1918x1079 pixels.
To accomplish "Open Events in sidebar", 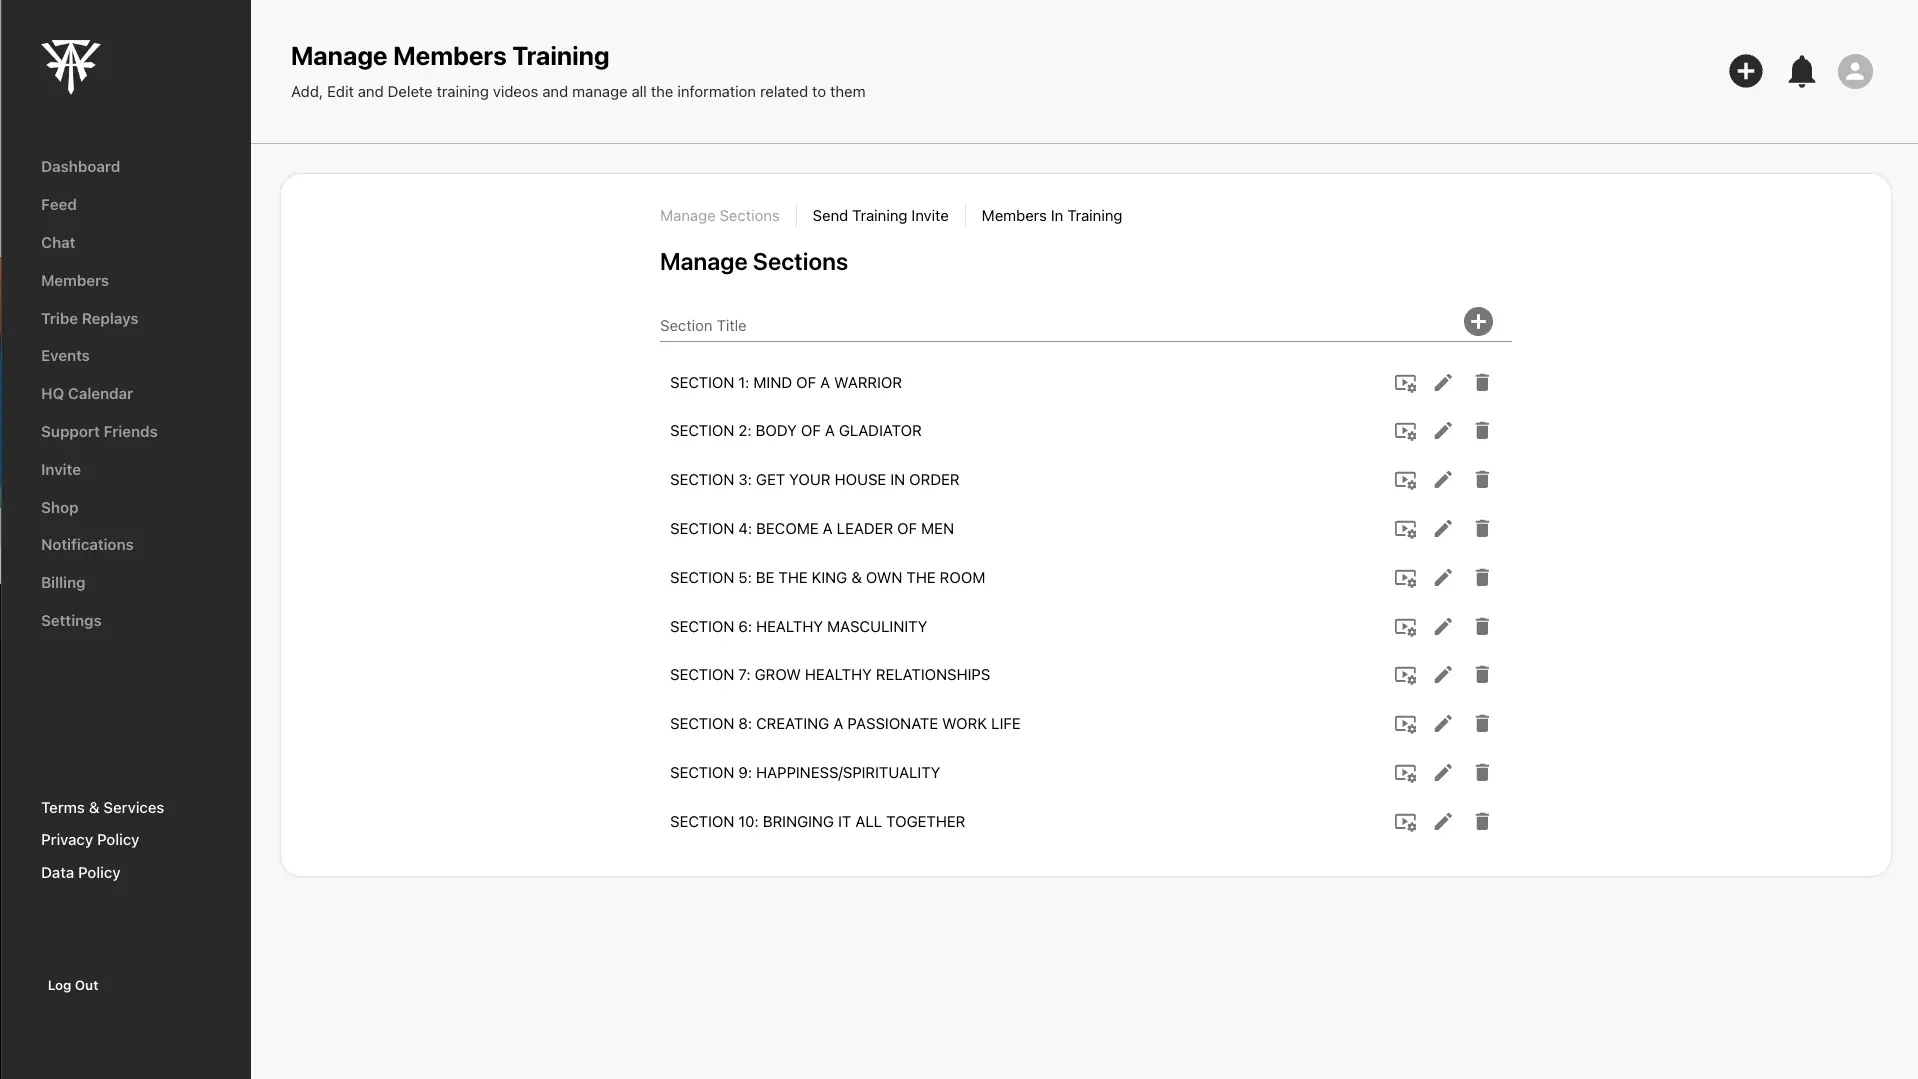I will coord(65,356).
